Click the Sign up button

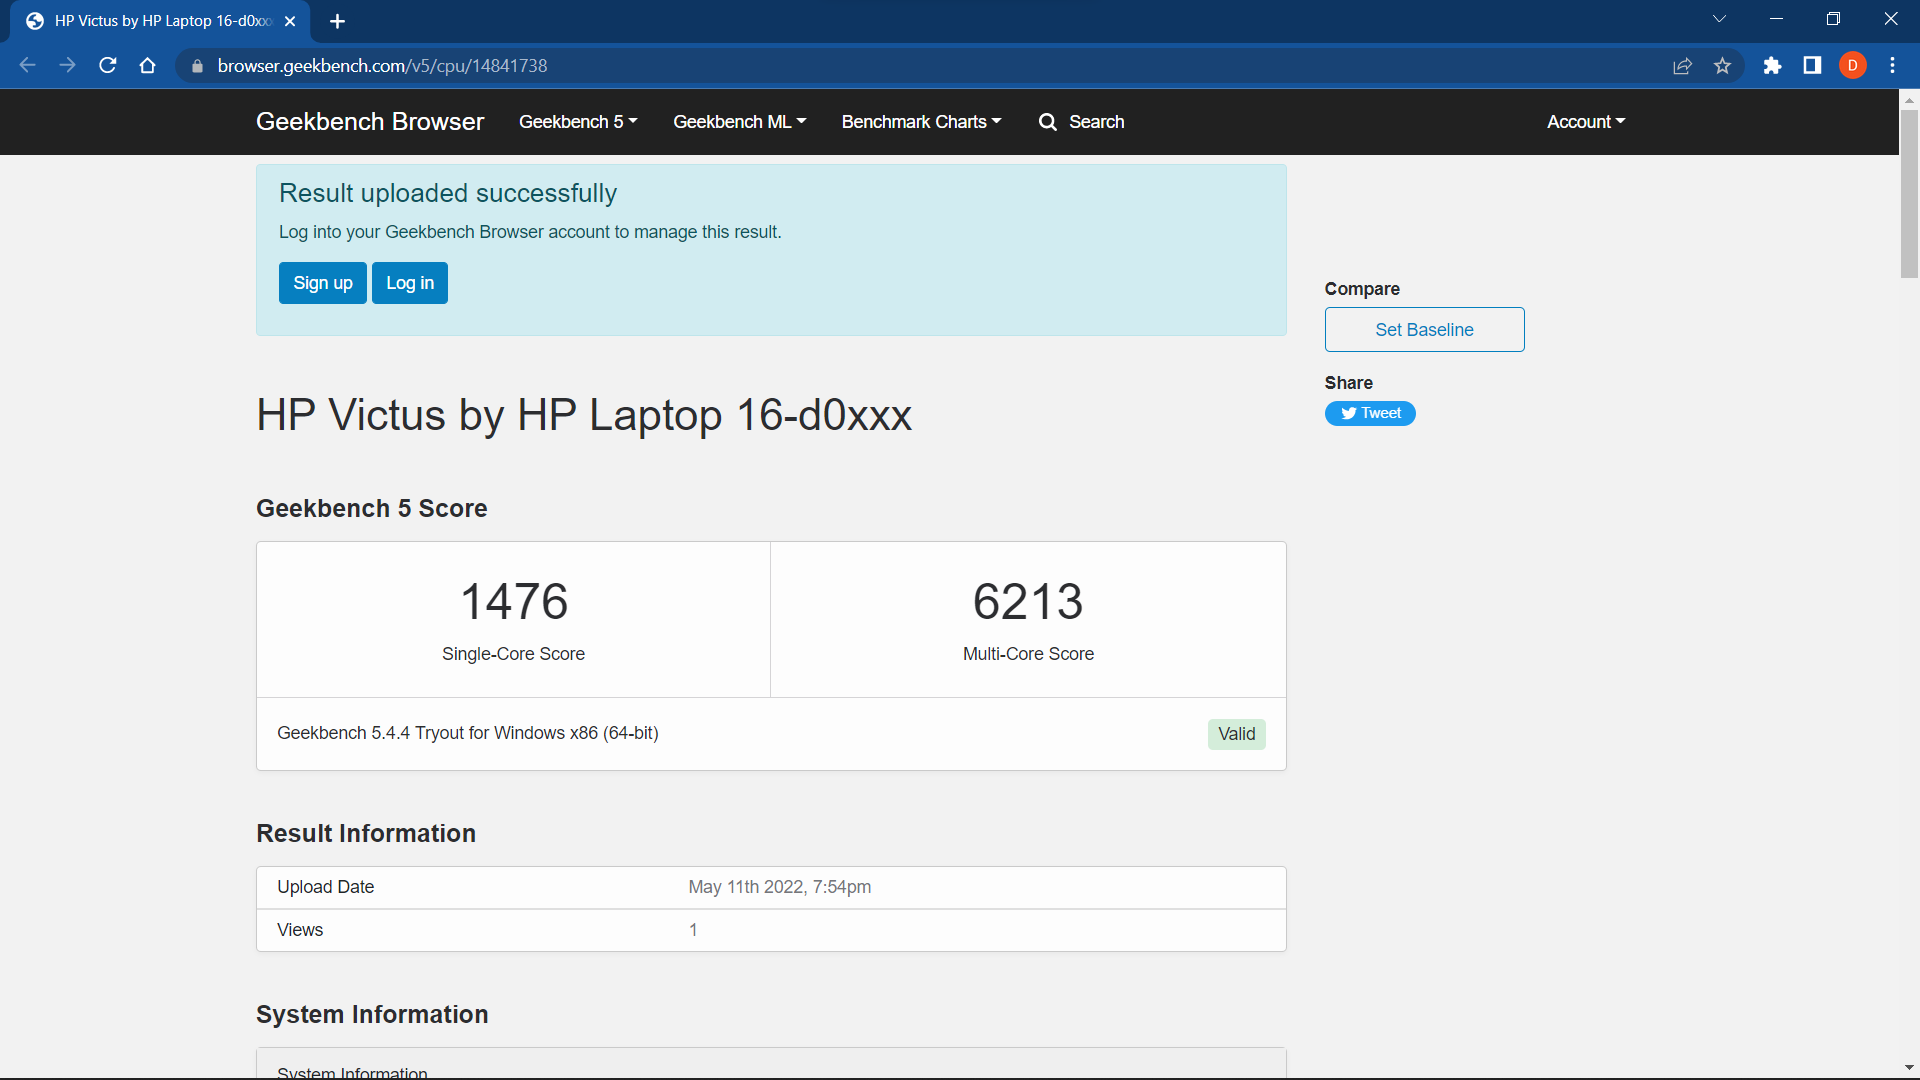pyautogui.click(x=323, y=283)
